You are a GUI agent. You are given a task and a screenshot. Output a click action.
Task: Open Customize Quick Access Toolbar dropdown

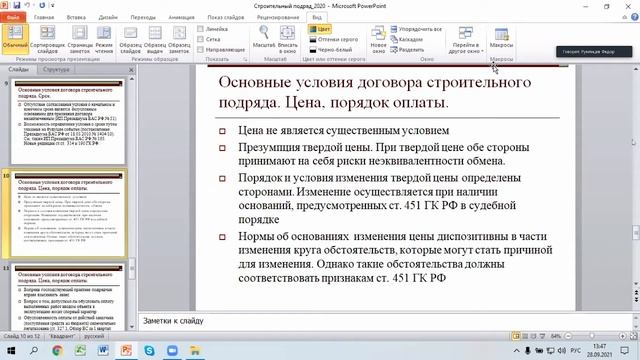[53, 6]
